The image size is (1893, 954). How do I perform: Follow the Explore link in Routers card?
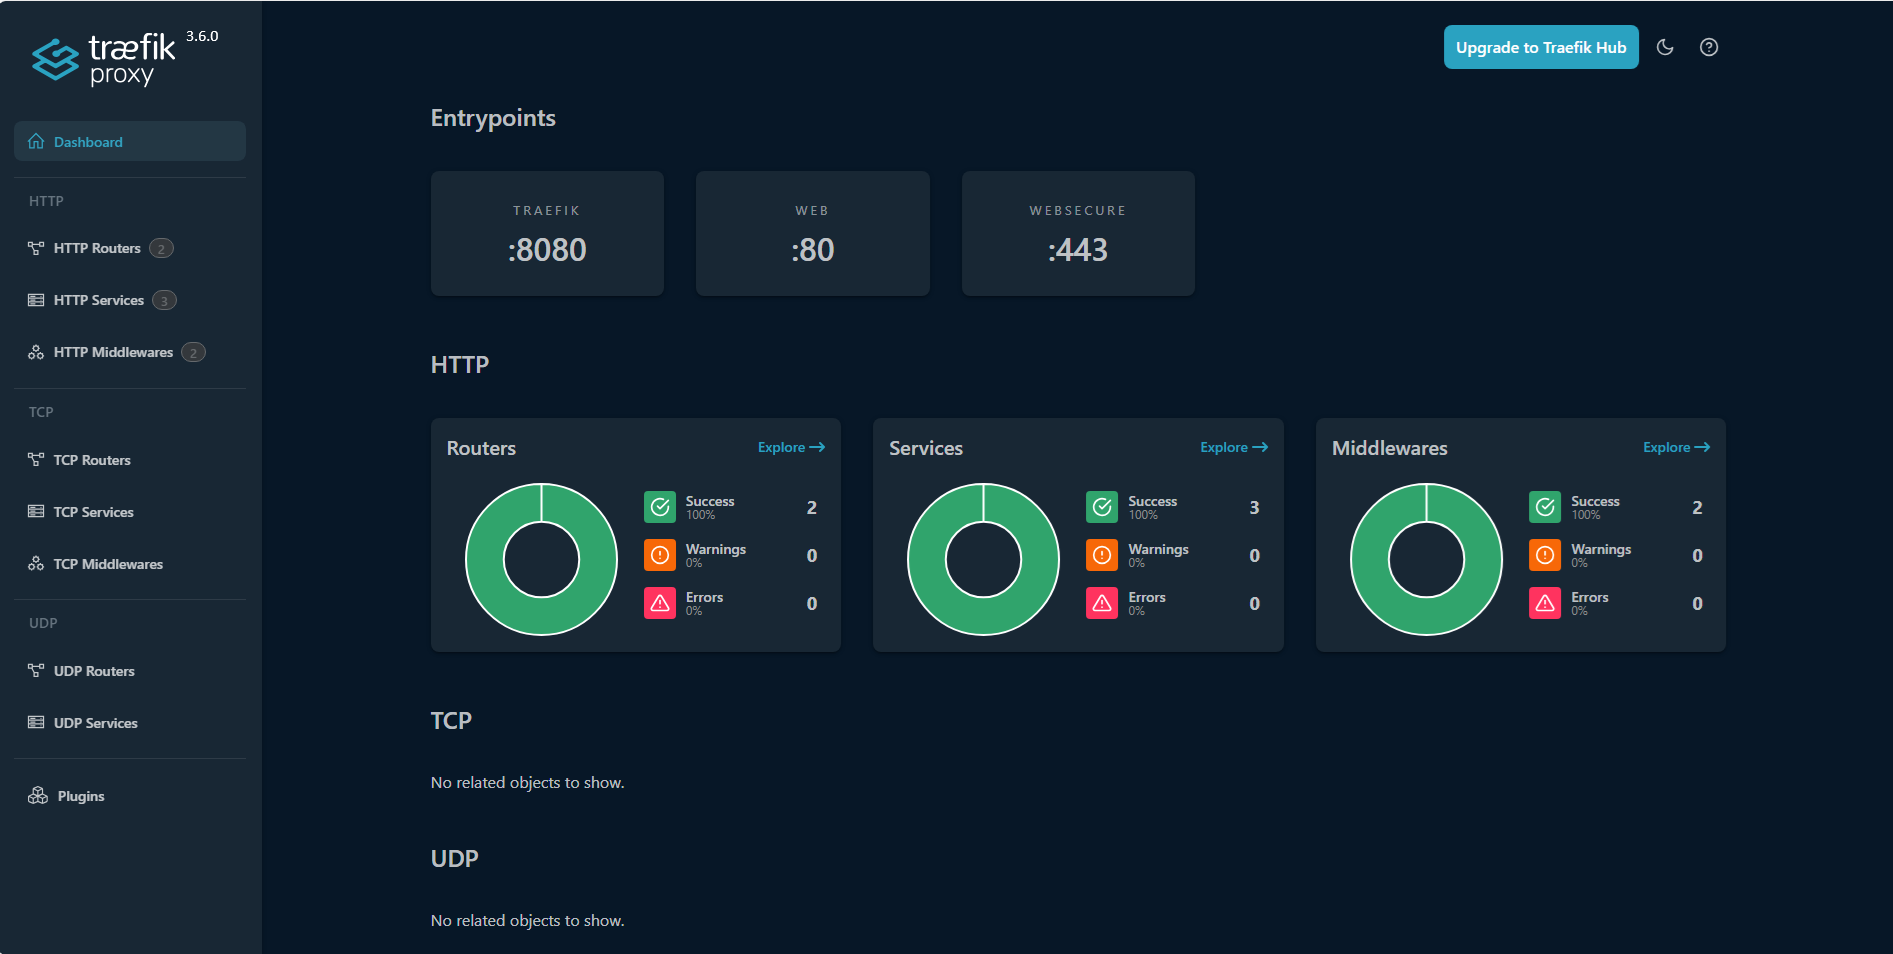(790, 447)
